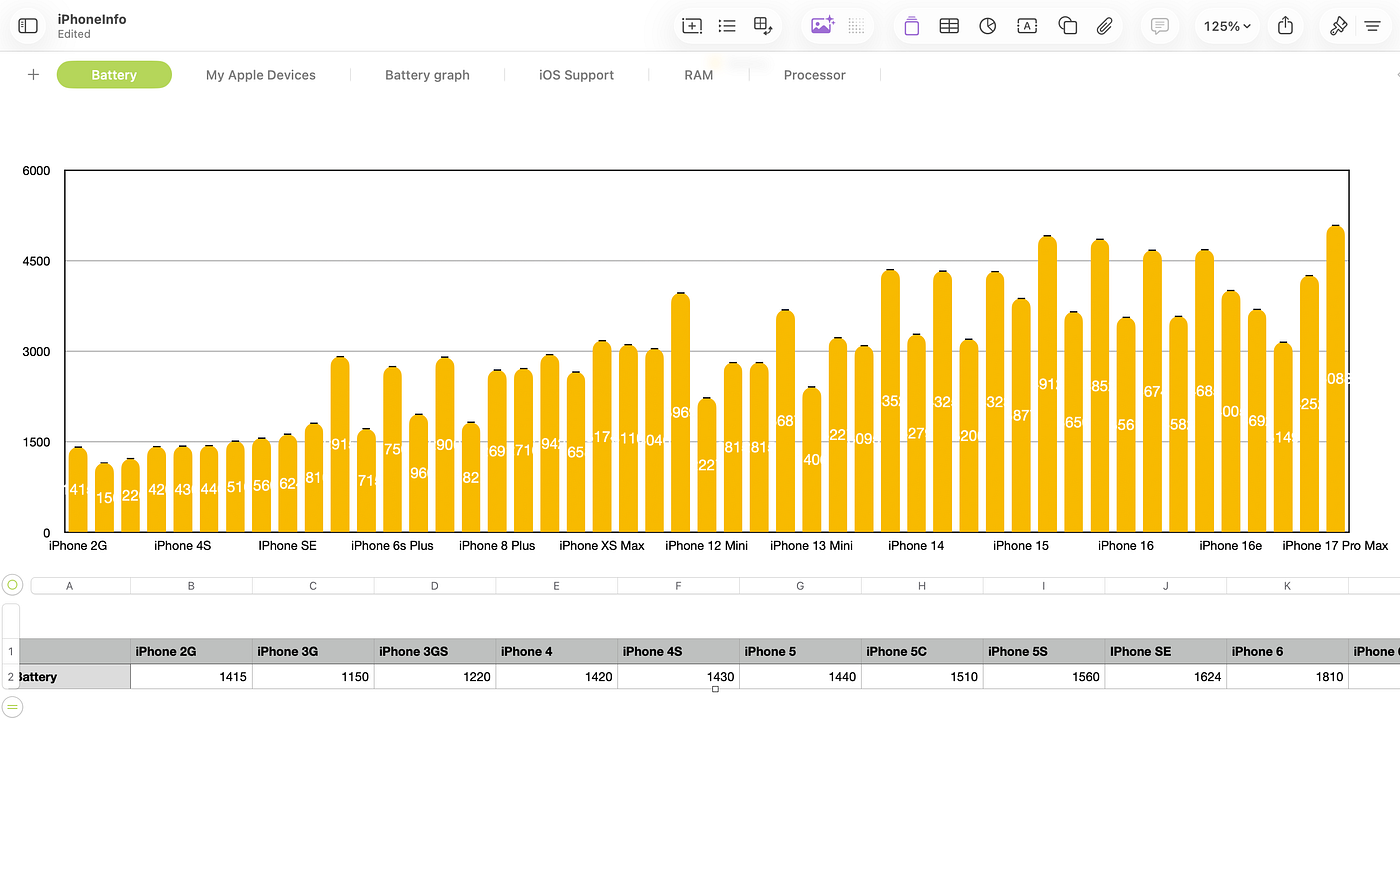Open the Shape insert icon
Image resolution: width=1400 pixels, height=876 pixels.
click(x=1067, y=26)
